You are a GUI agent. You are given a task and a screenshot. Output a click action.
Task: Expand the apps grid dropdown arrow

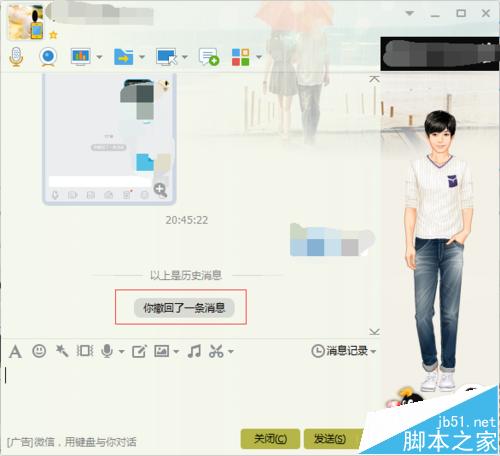pyautogui.click(x=259, y=57)
